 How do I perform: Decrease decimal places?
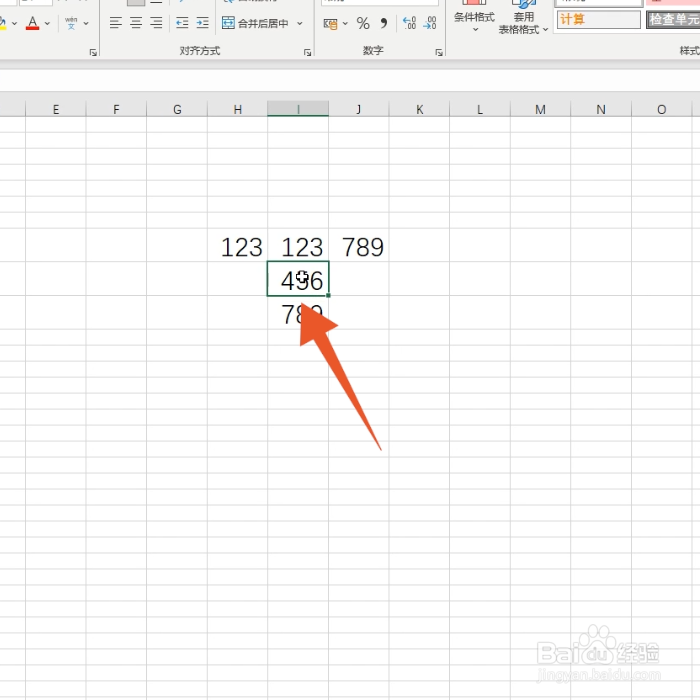(429, 23)
